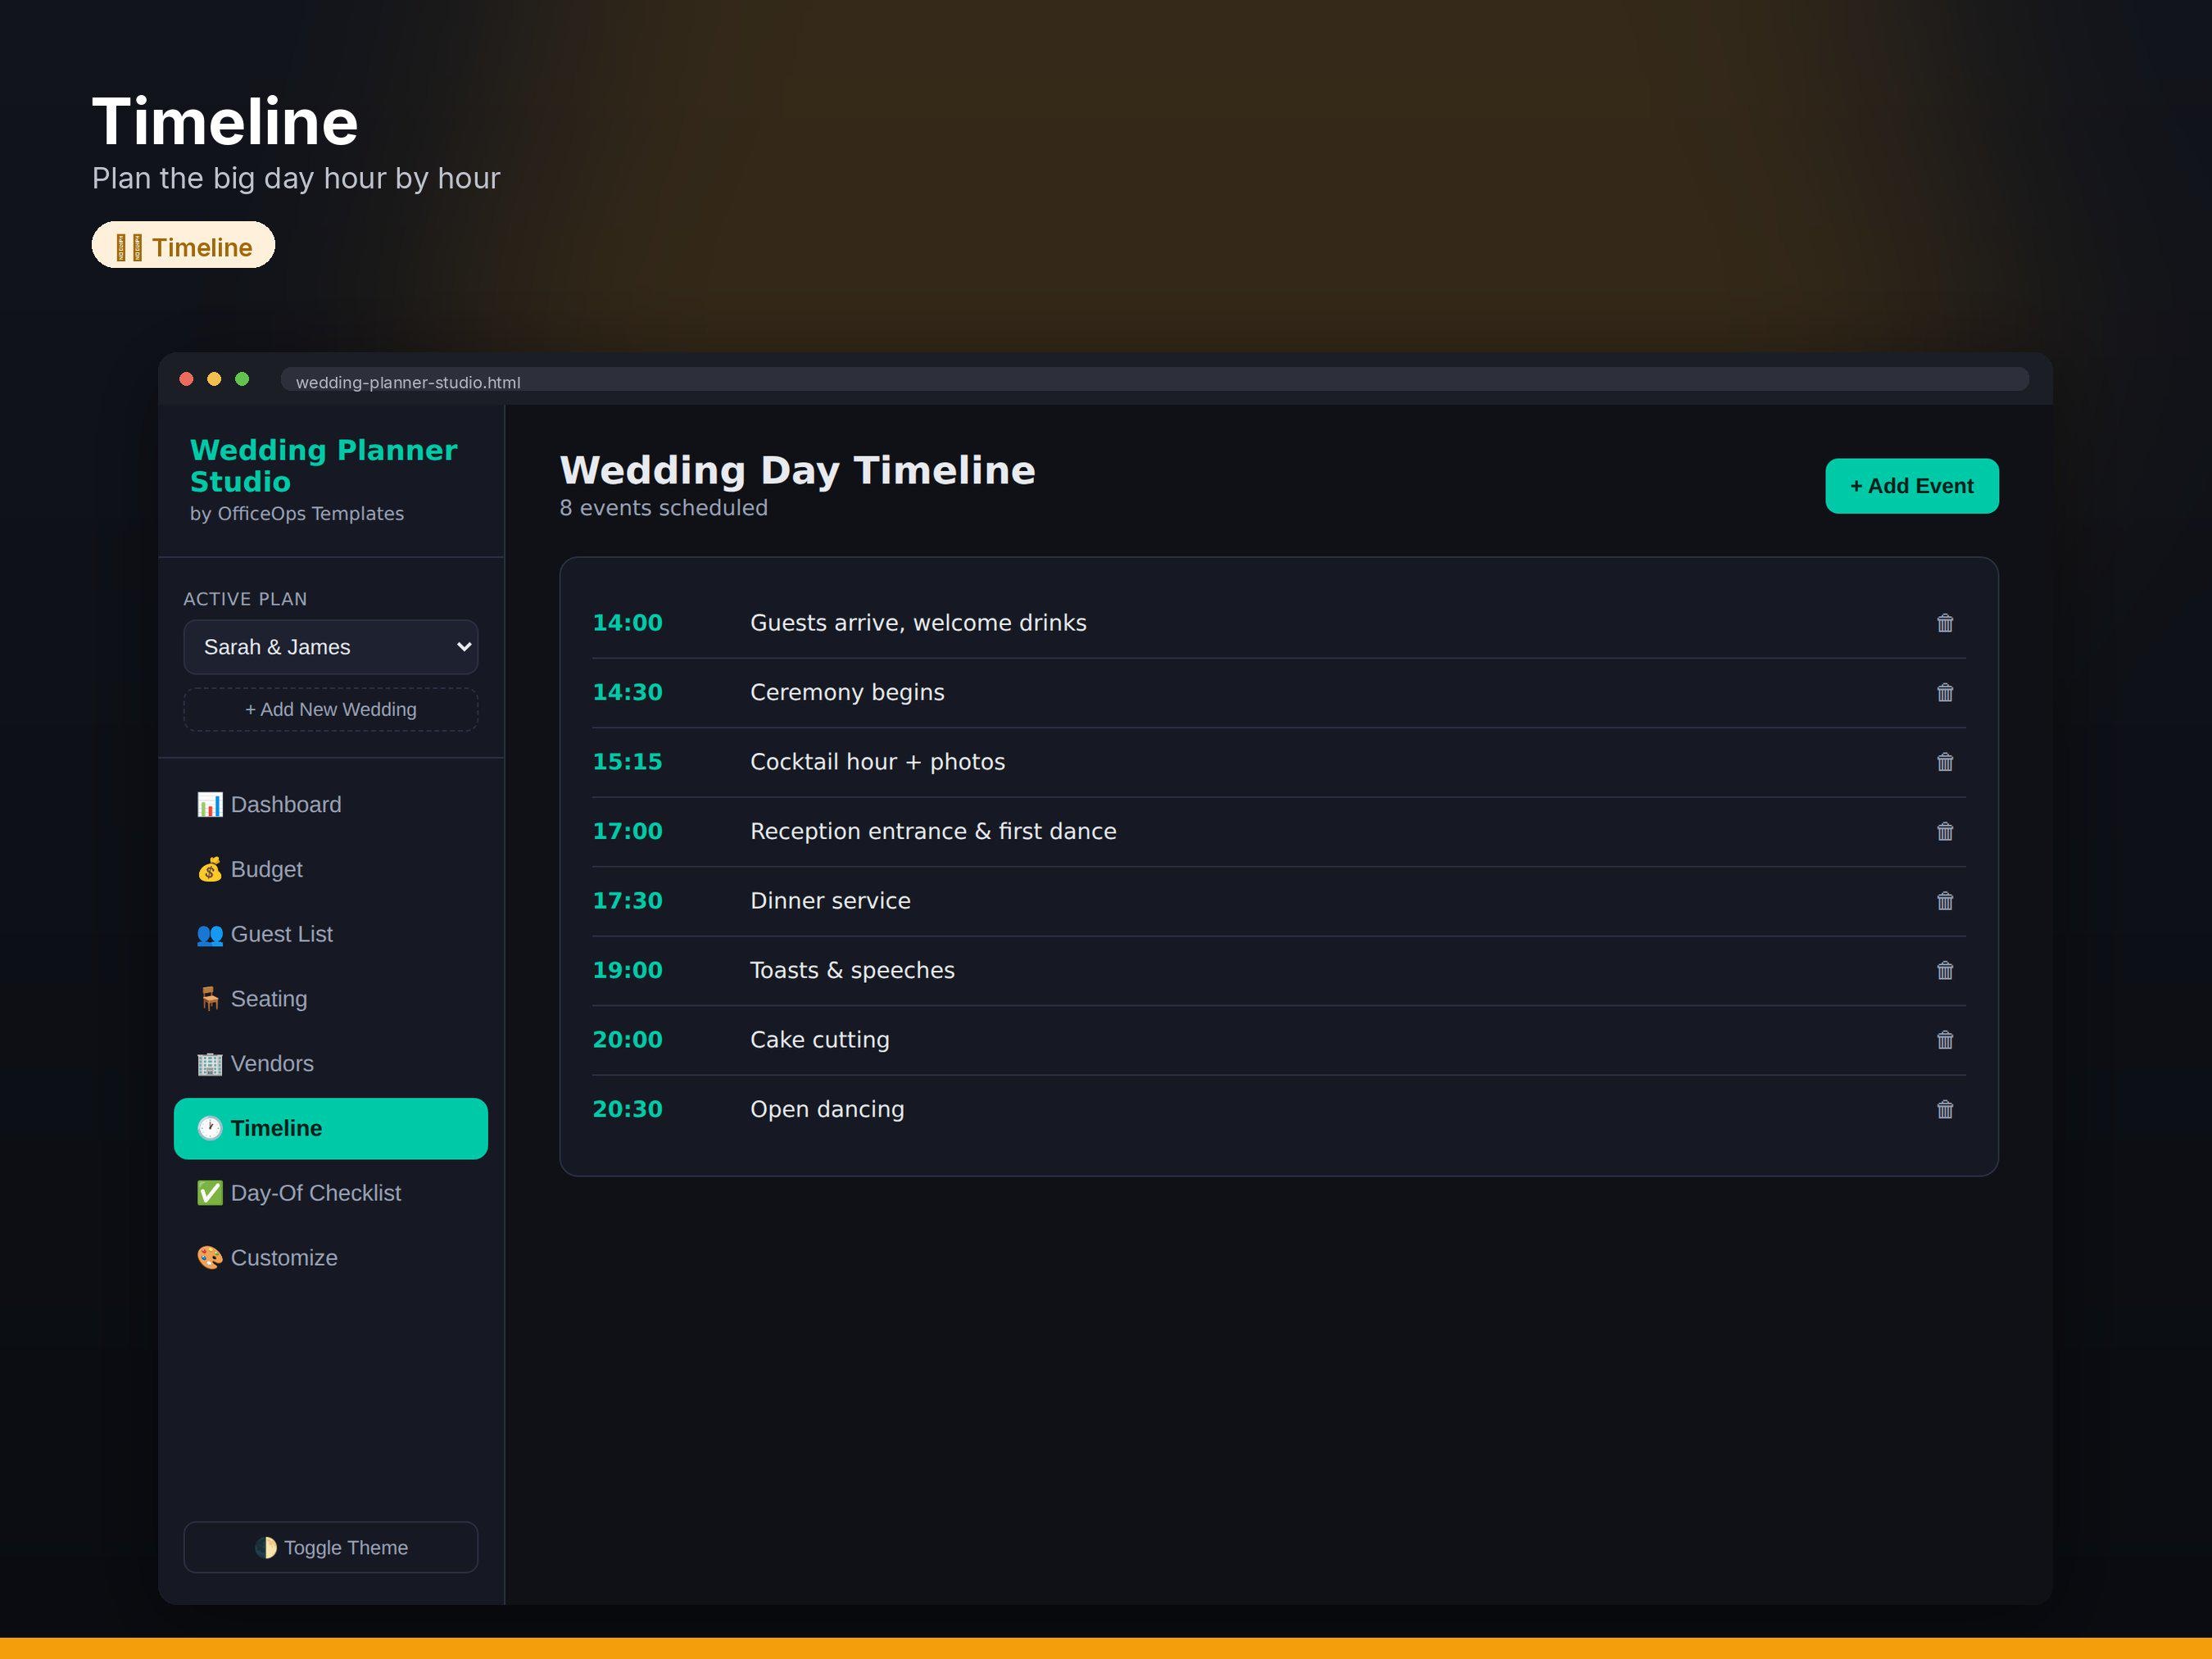The height and width of the screenshot is (1659, 2212).
Task: Open the Sarah & James plan dropdown
Action: point(331,647)
